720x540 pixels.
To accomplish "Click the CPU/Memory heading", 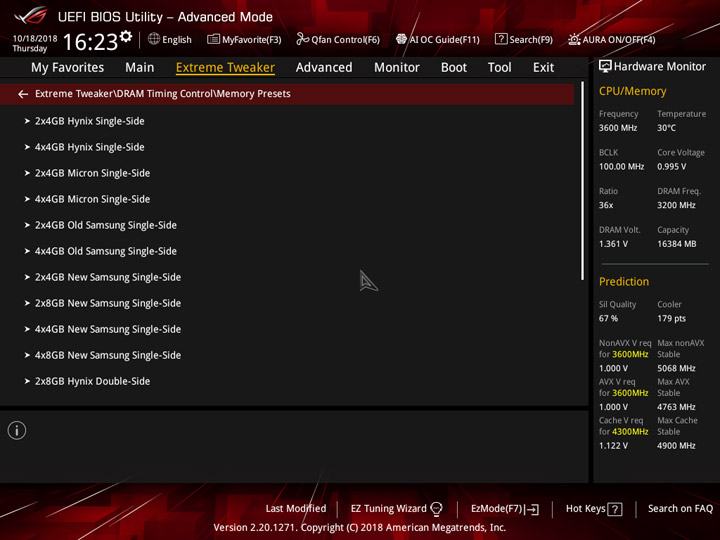I will (632, 91).
